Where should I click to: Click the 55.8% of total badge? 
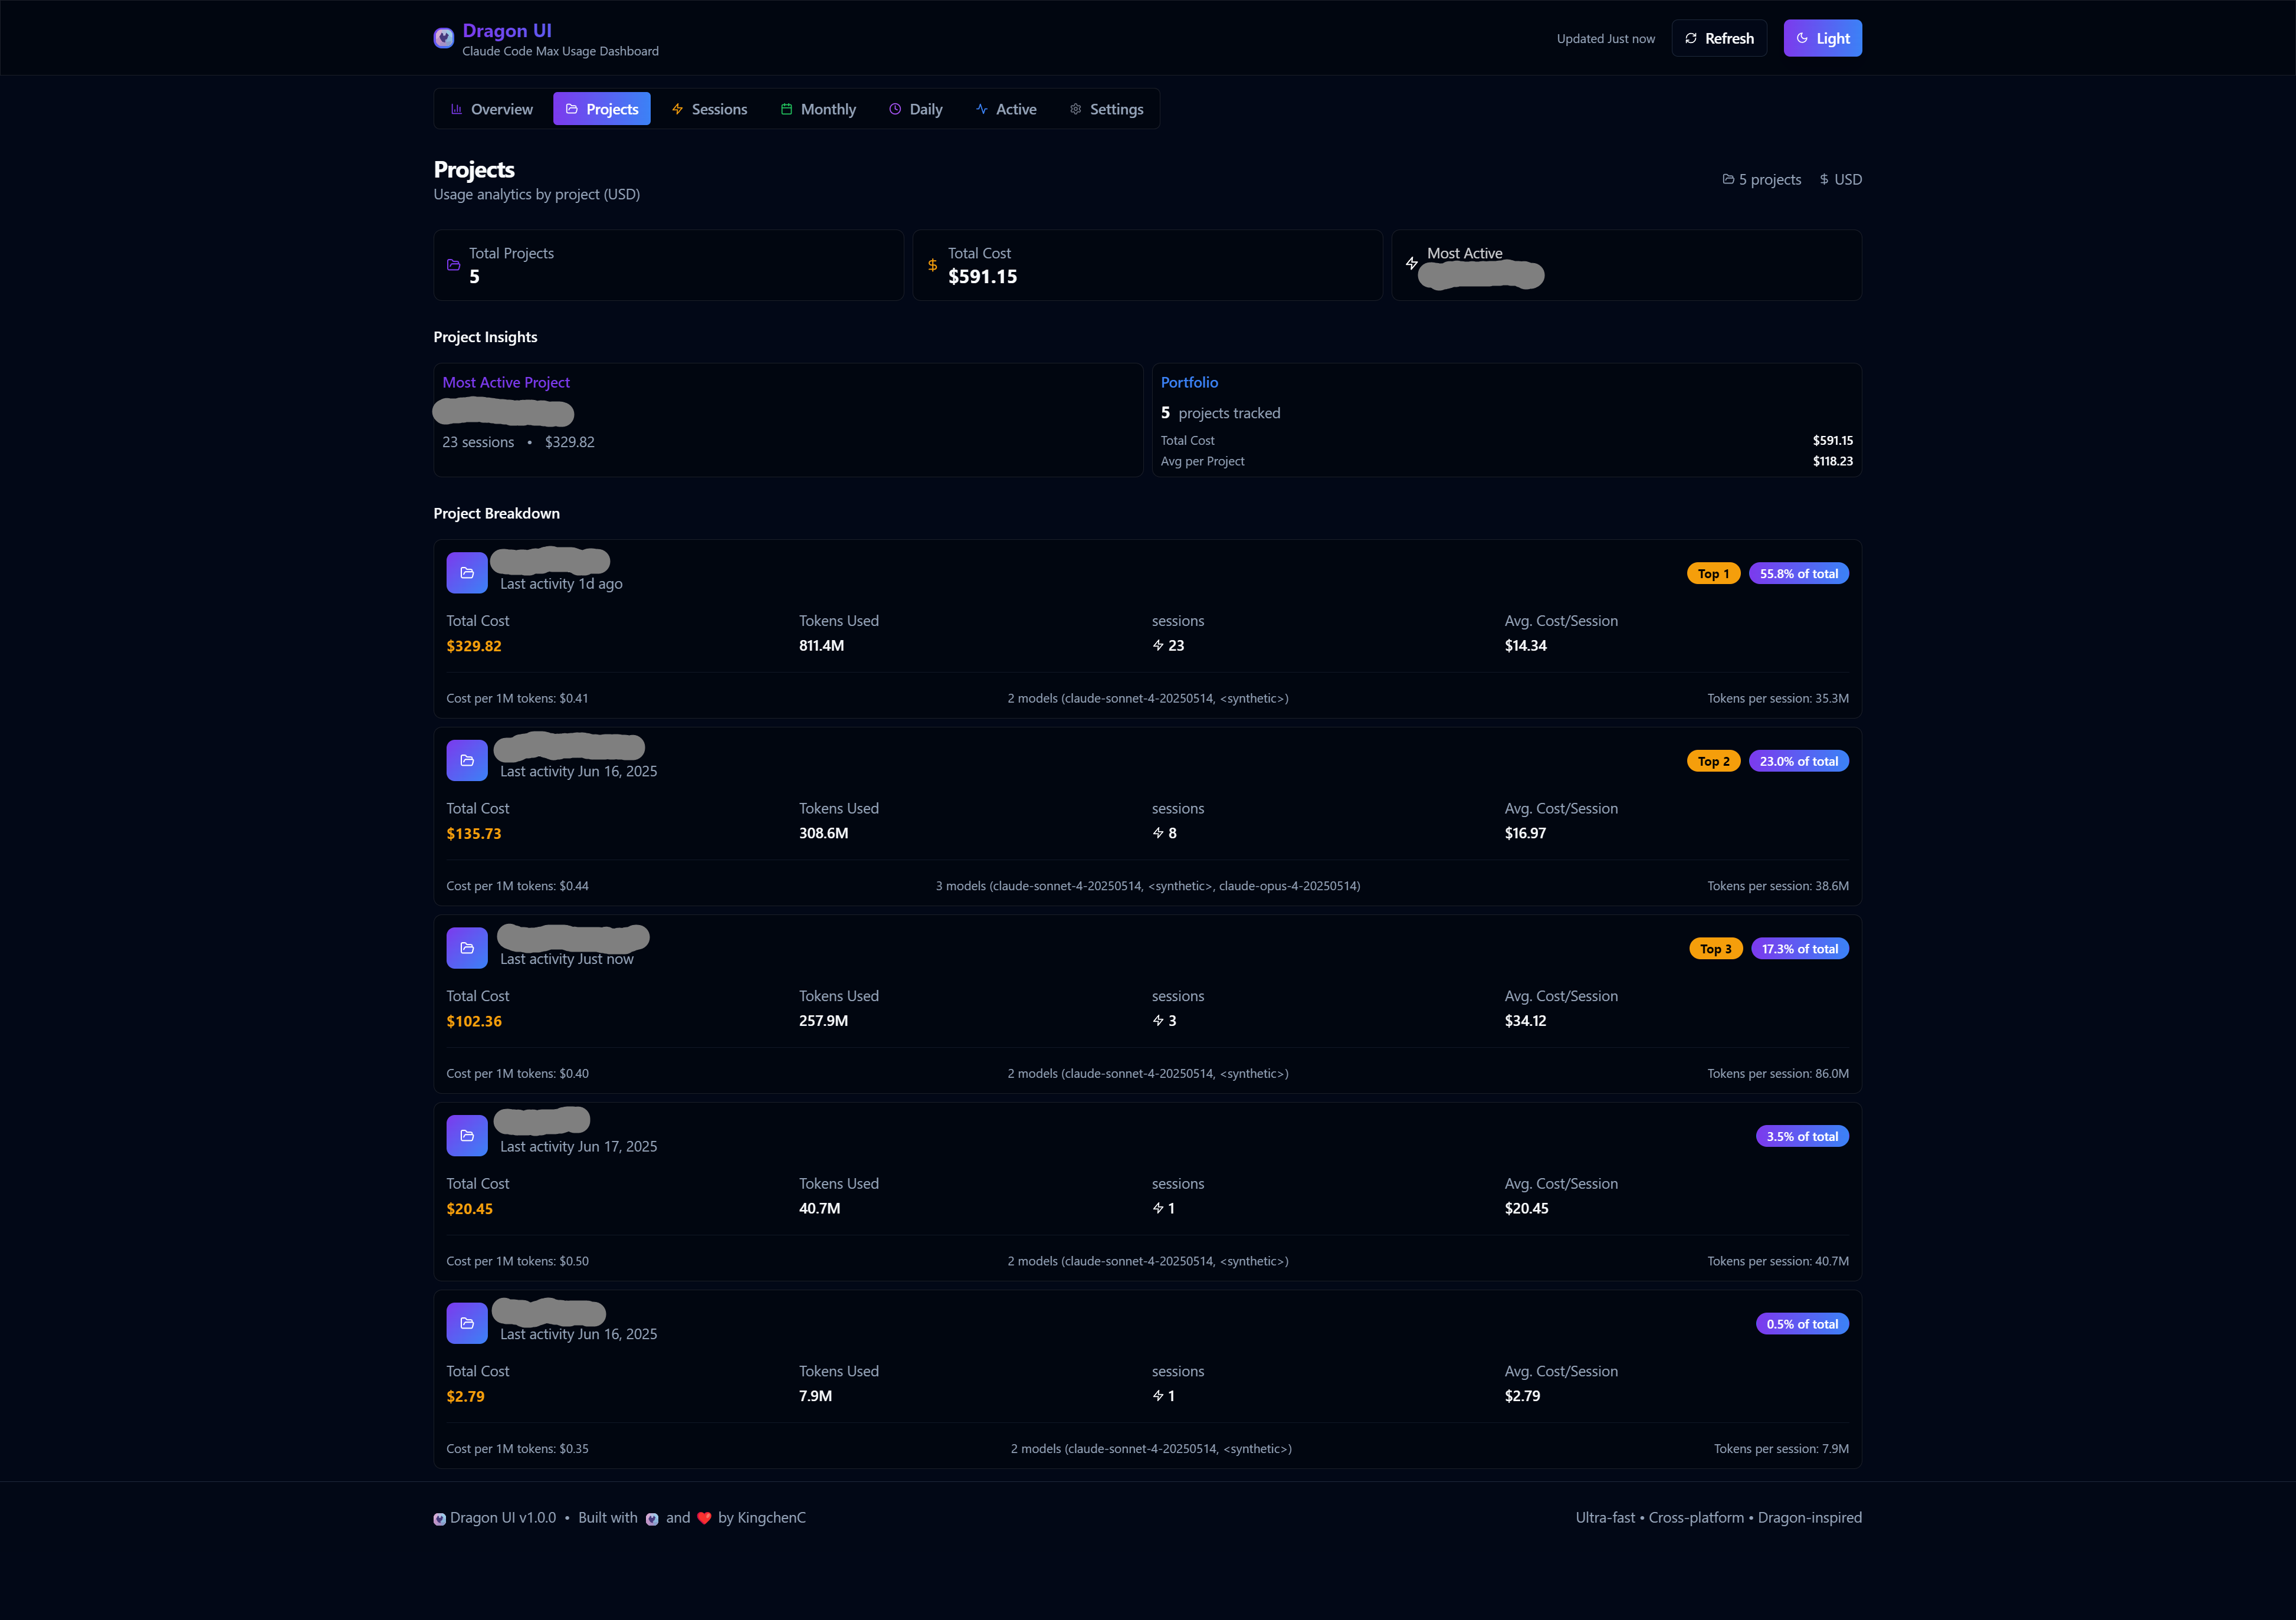1798,573
